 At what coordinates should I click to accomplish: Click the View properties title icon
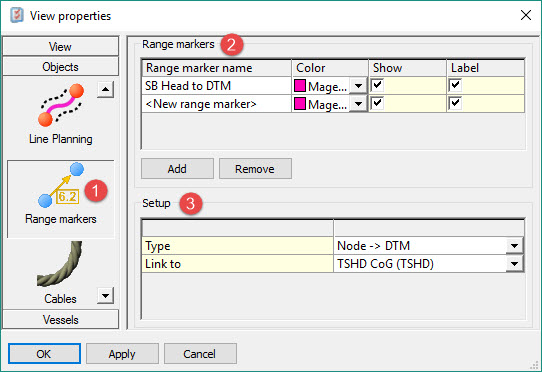click(x=17, y=16)
